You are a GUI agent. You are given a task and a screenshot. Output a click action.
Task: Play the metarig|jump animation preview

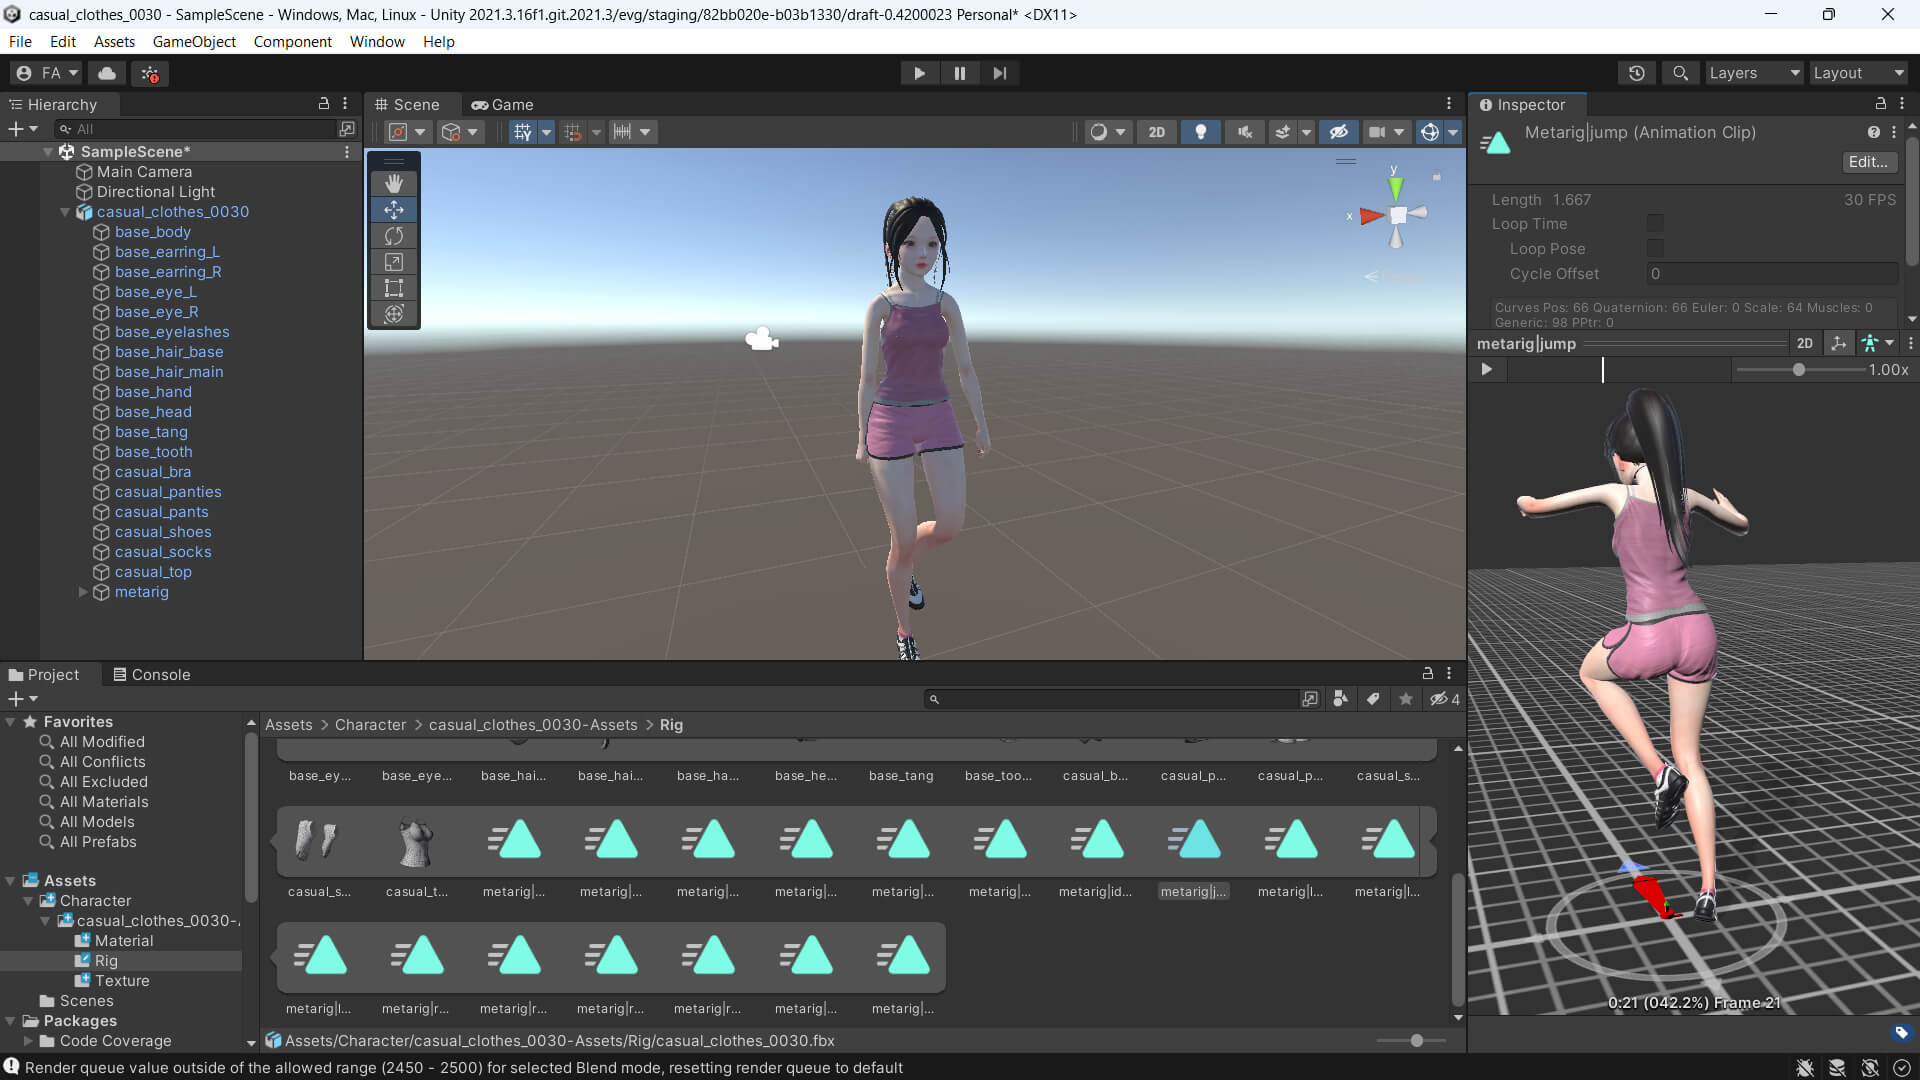click(1487, 369)
